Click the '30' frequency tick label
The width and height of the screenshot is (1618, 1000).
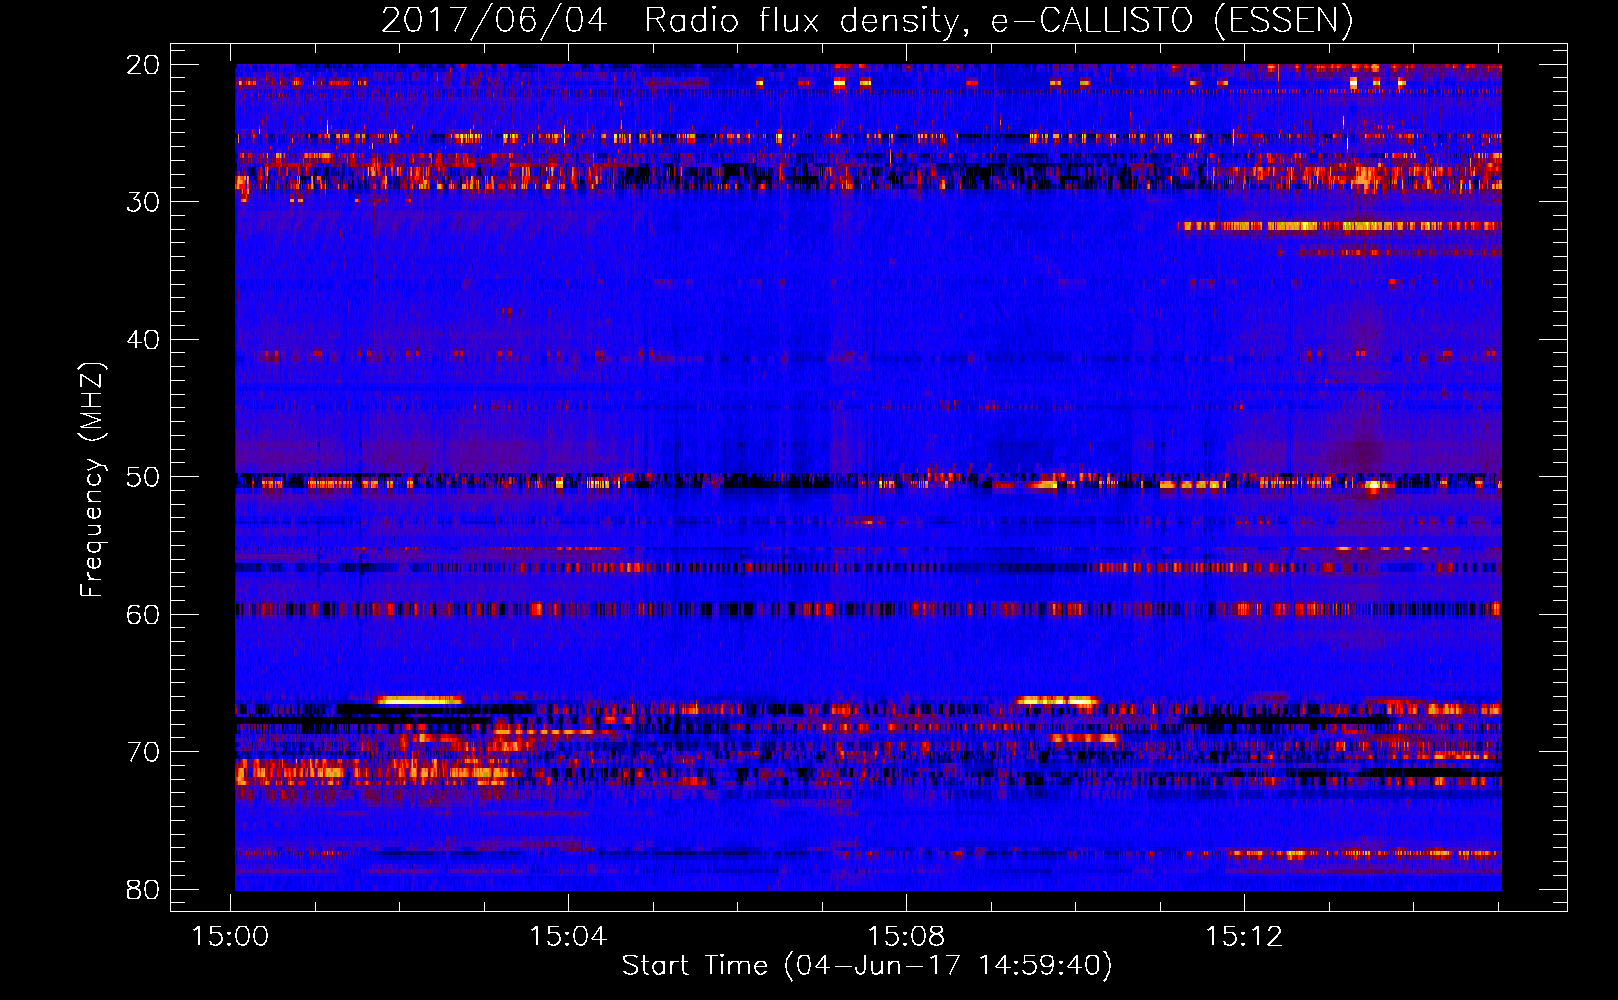pyautogui.click(x=143, y=202)
